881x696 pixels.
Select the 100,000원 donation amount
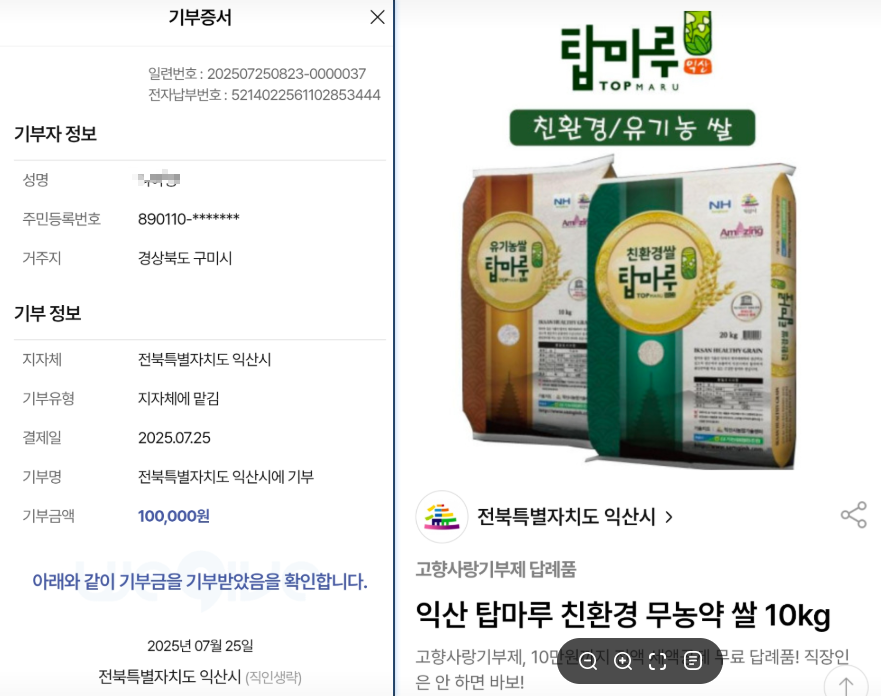pos(174,516)
